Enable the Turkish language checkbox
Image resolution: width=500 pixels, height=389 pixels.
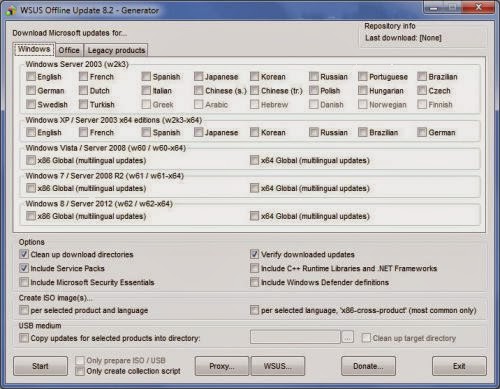83,105
